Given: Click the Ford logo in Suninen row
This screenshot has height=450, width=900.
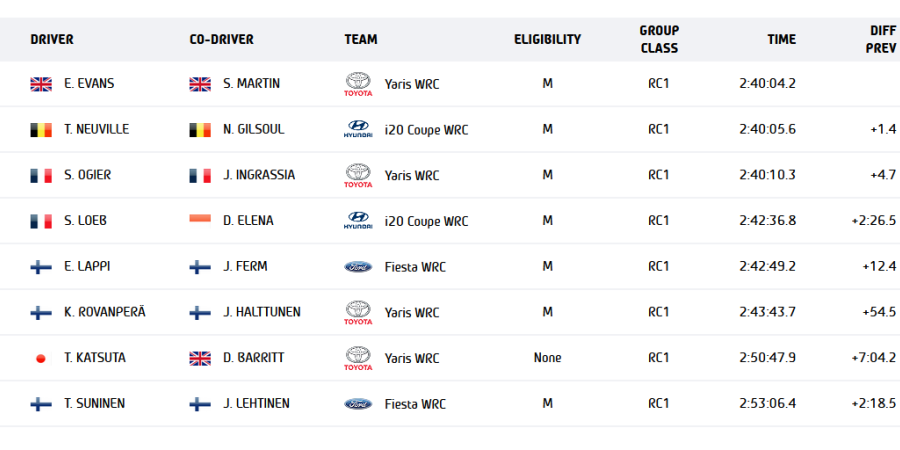Looking at the screenshot, I should click(357, 404).
